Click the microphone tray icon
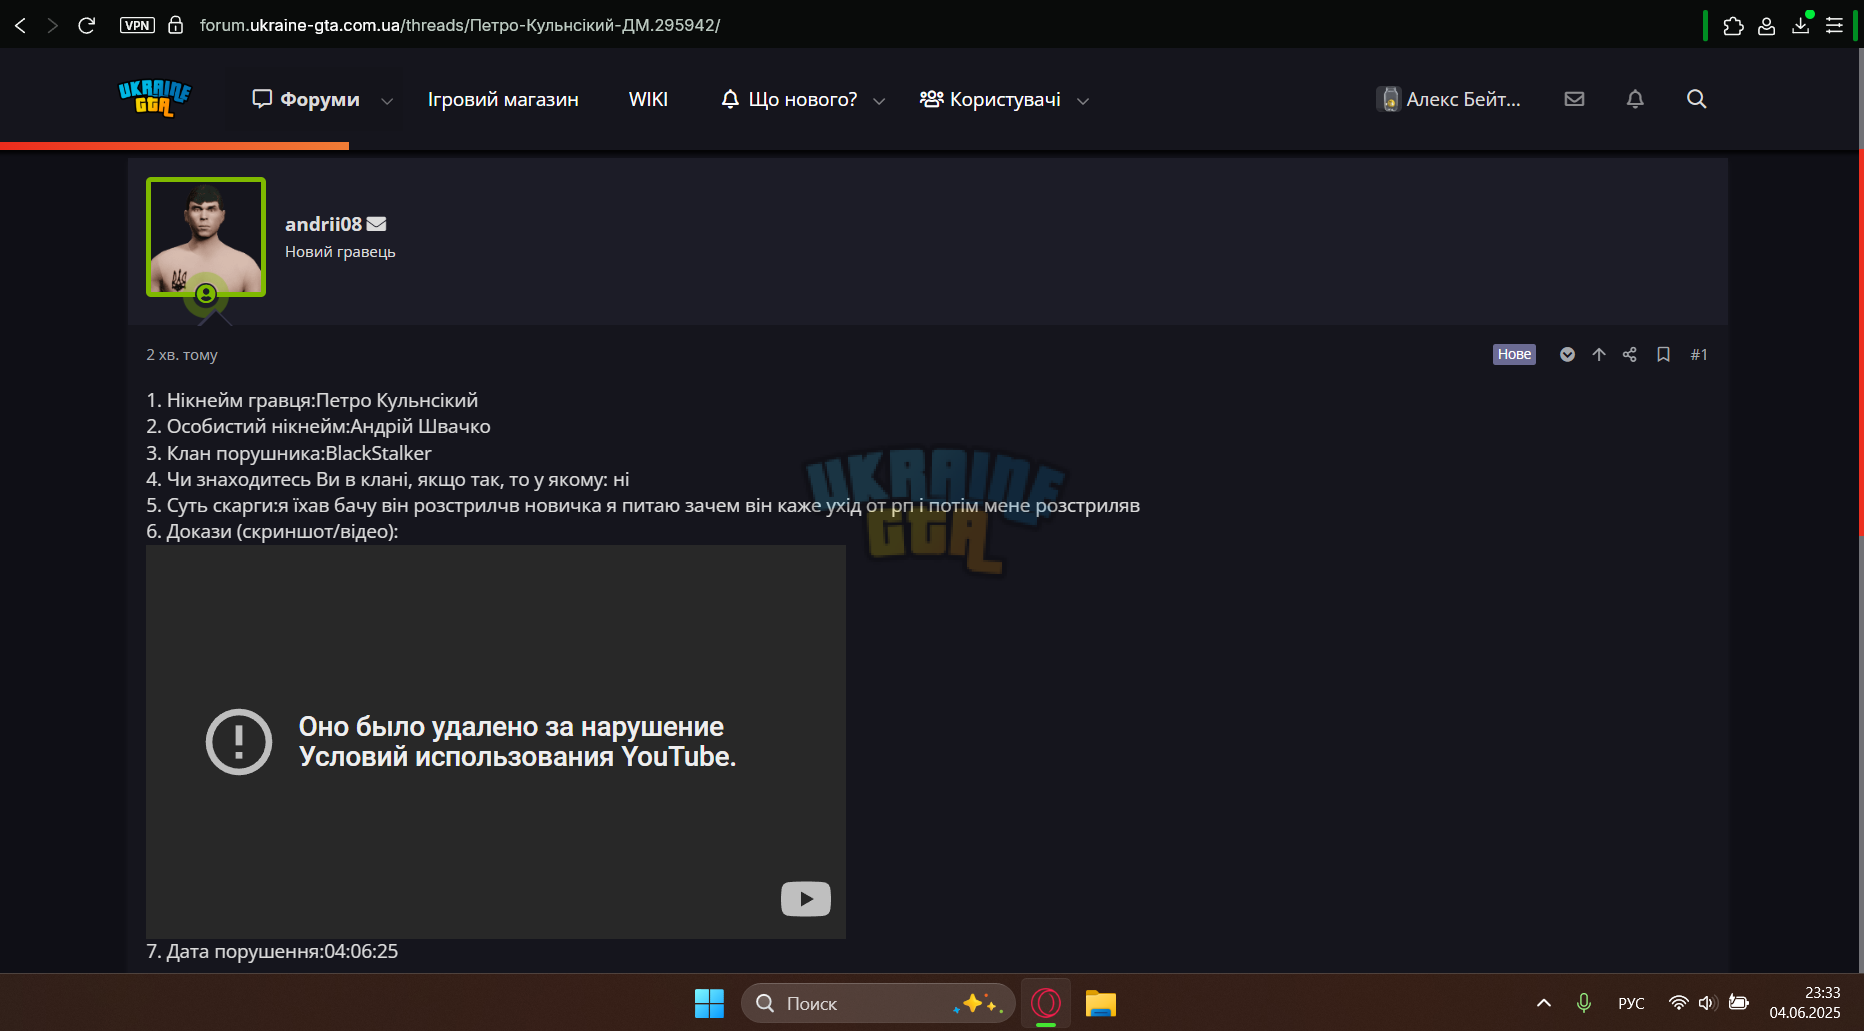The width and height of the screenshot is (1864, 1031). click(1584, 1003)
